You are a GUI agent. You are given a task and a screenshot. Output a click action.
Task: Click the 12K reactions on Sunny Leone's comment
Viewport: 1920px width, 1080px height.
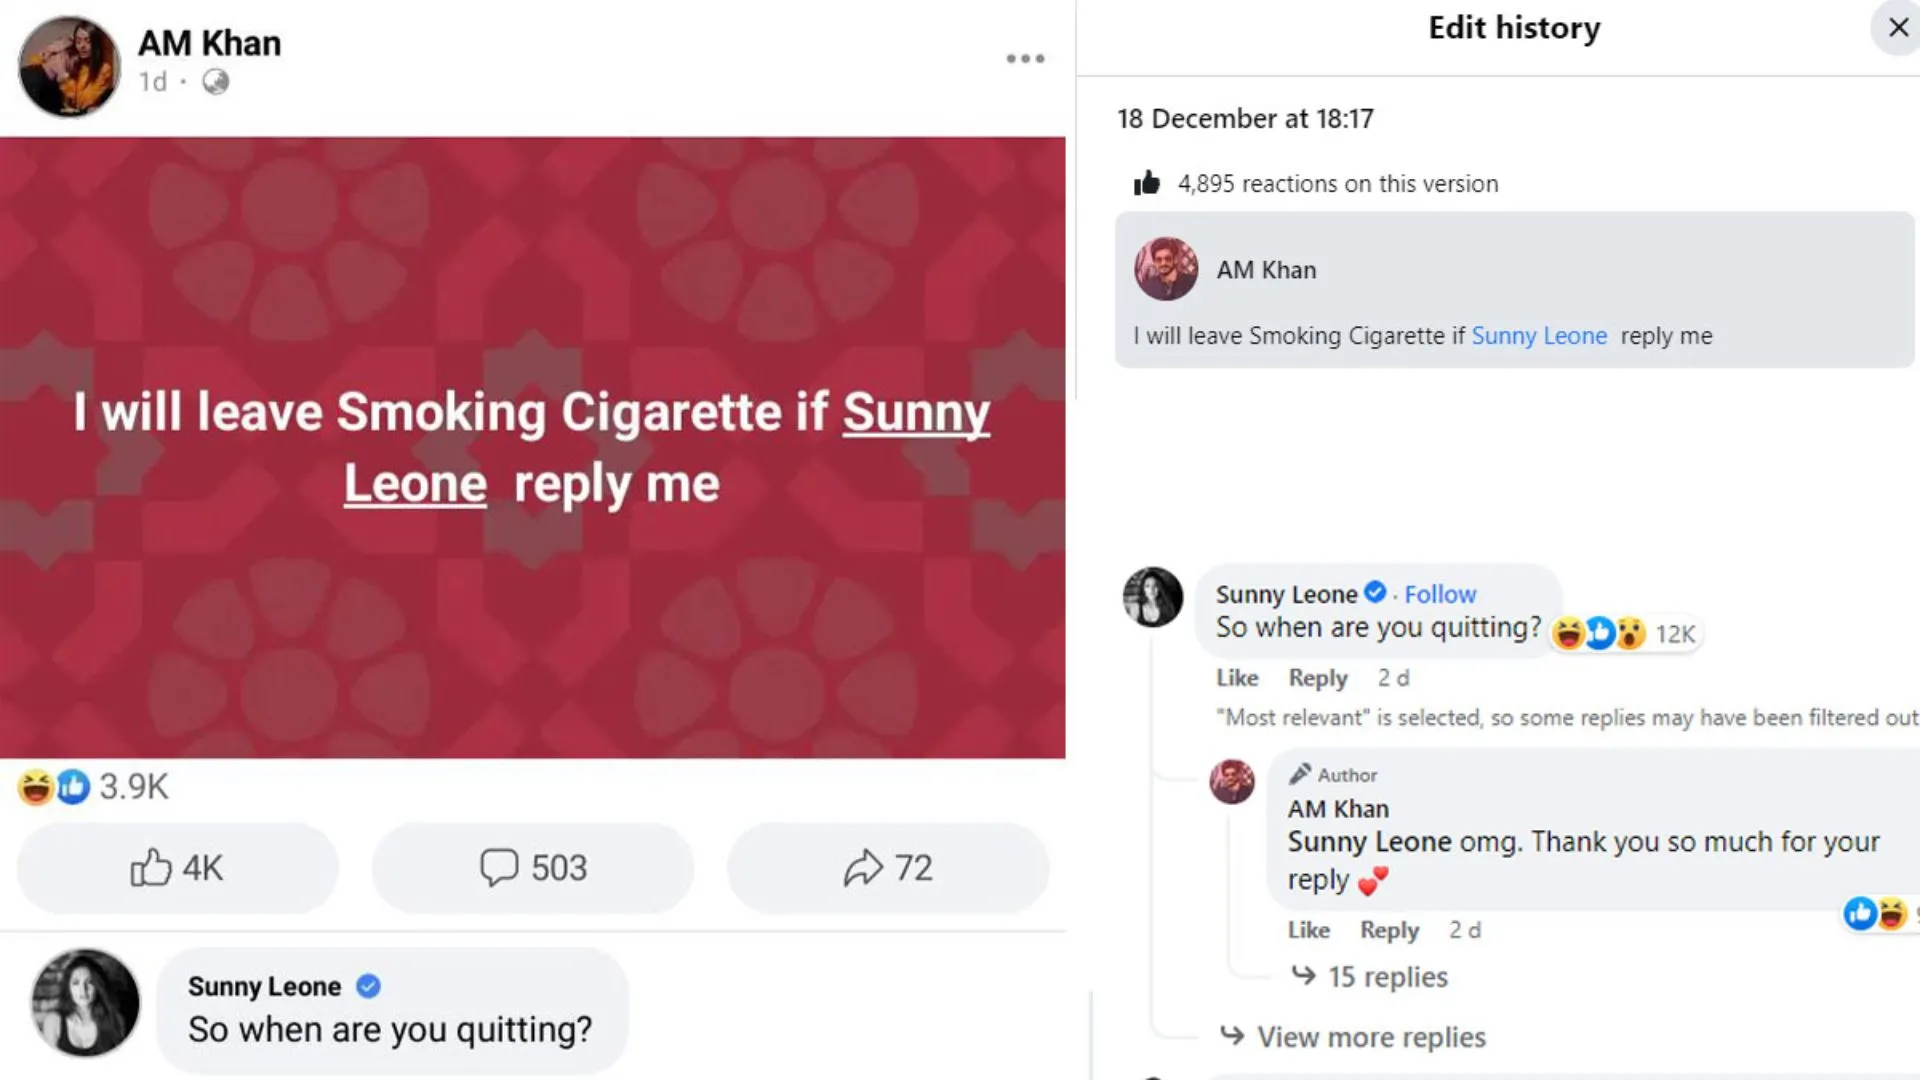[1624, 633]
